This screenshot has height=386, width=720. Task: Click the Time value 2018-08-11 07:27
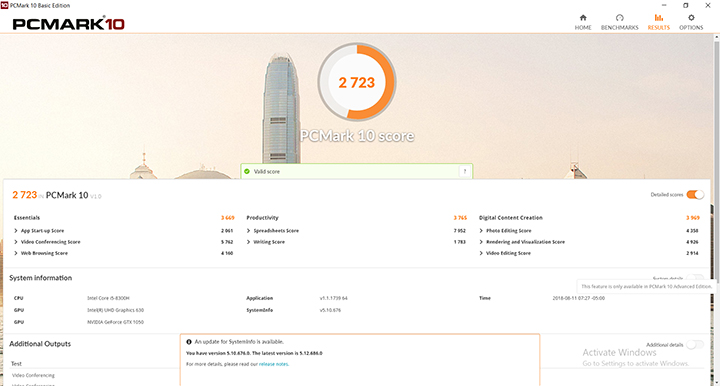point(579,298)
